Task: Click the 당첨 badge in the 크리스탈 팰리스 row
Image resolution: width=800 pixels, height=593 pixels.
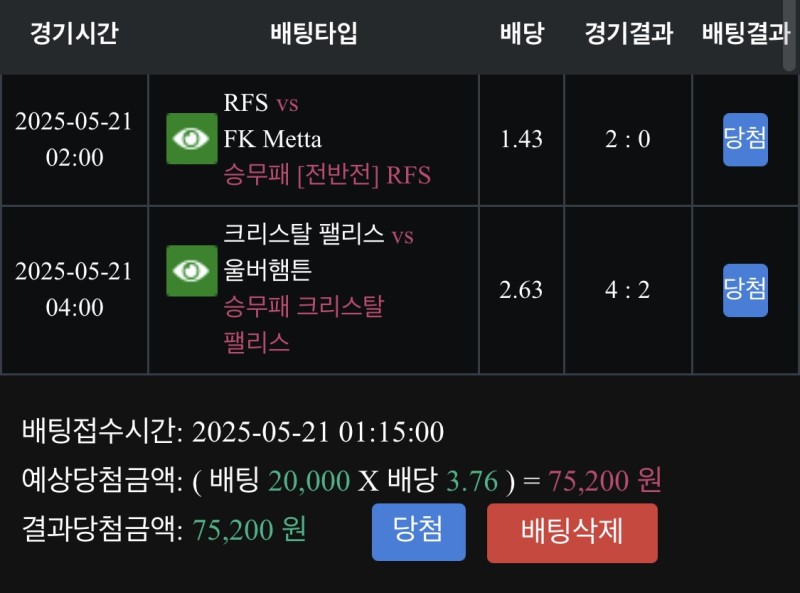Action: click(745, 290)
